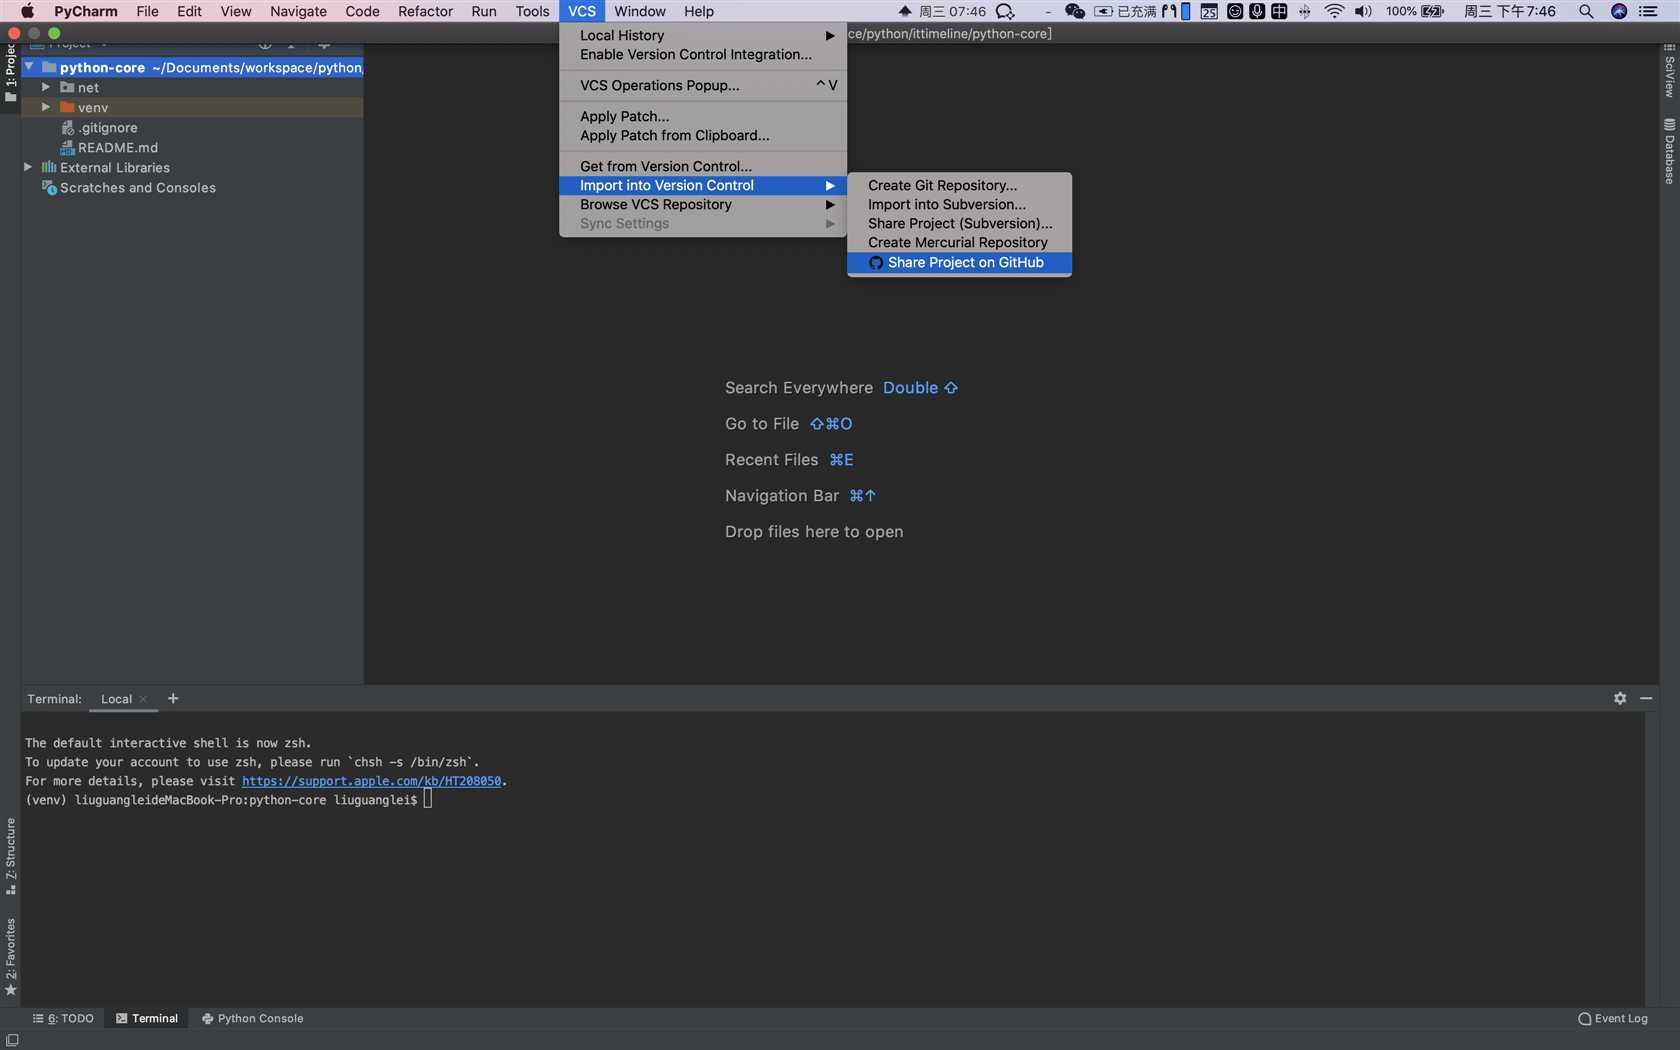Choose Create Mercurial Repository
Screen dimensions: 1680x1050
pyautogui.click(x=959, y=242)
